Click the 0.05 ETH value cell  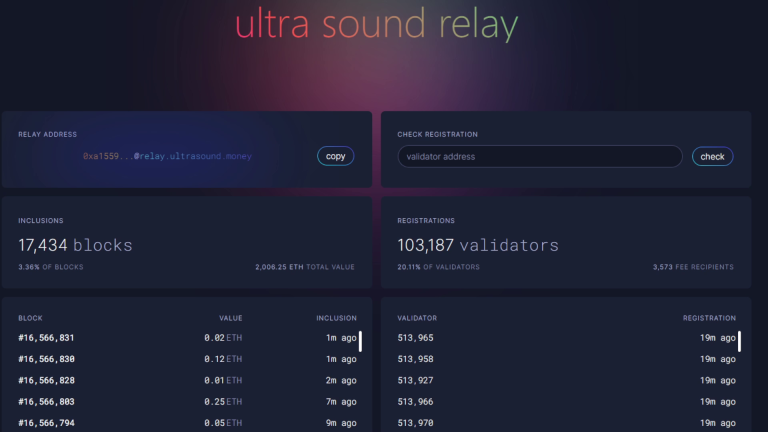pyautogui.click(x=223, y=423)
